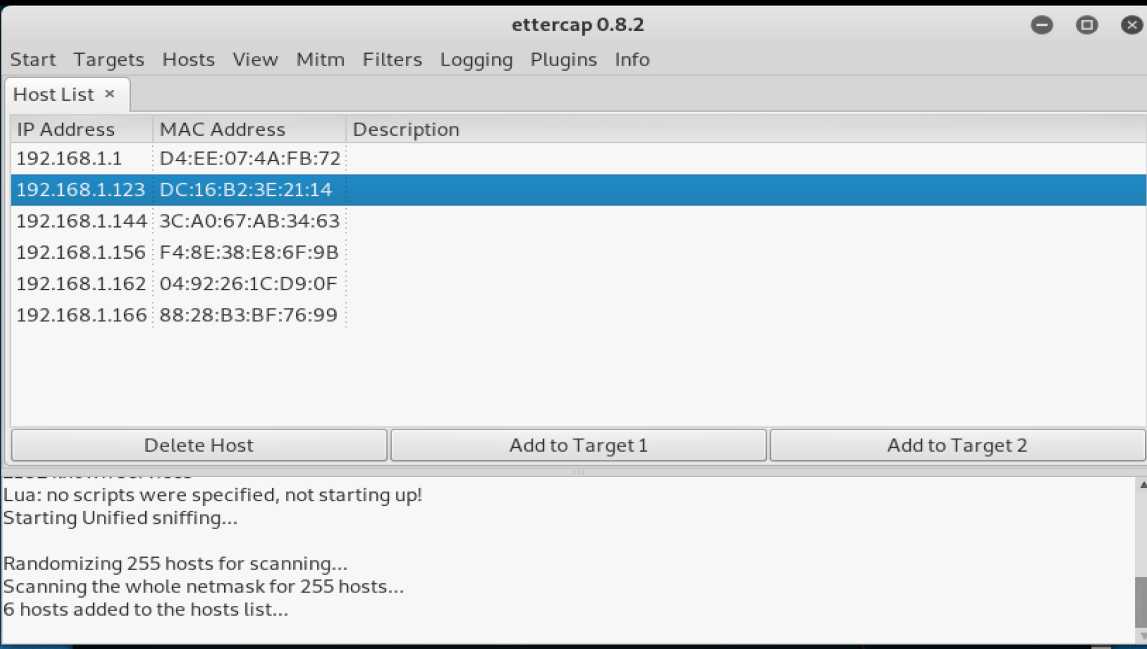Open the Info menu
Image resolution: width=1147 pixels, height=649 pixels.
point(632,59)
